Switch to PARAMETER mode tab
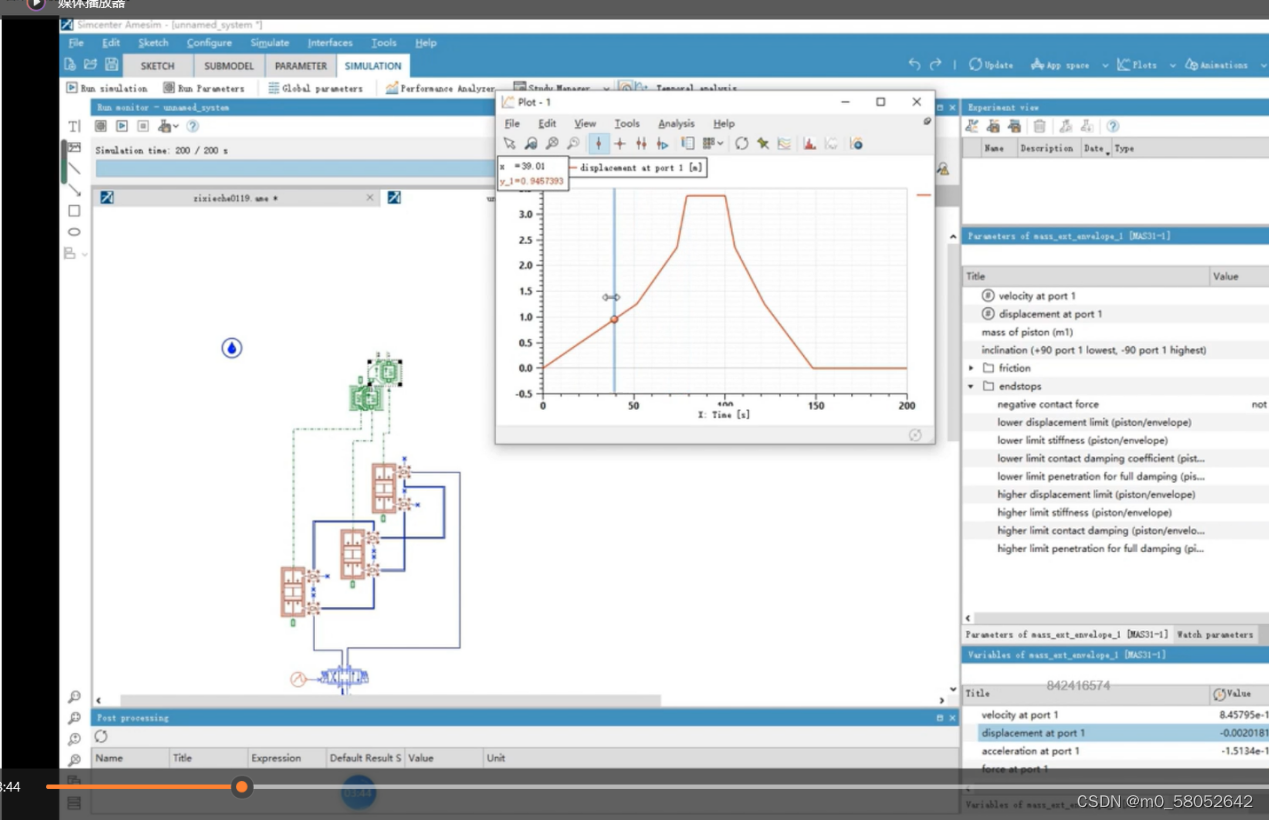The height and width of the screenshot is (820, 1269). (x=301, y=66)
